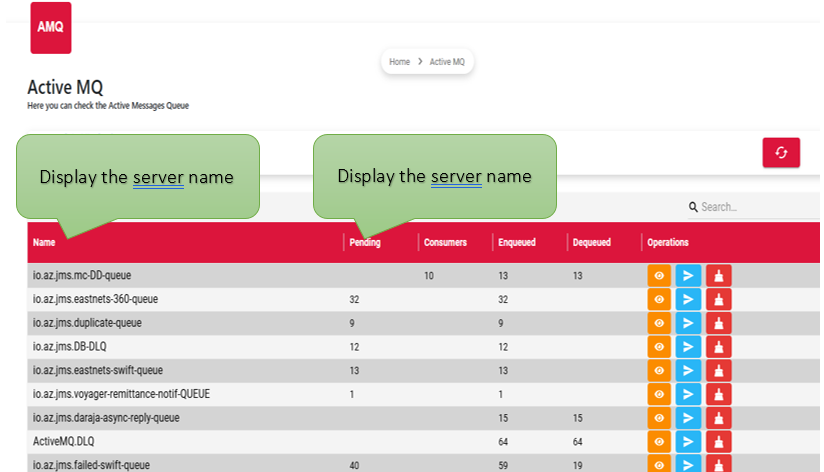Select io.az.jms.duplicate-queue name
The image size is (824, 472).
pos(87,323)
